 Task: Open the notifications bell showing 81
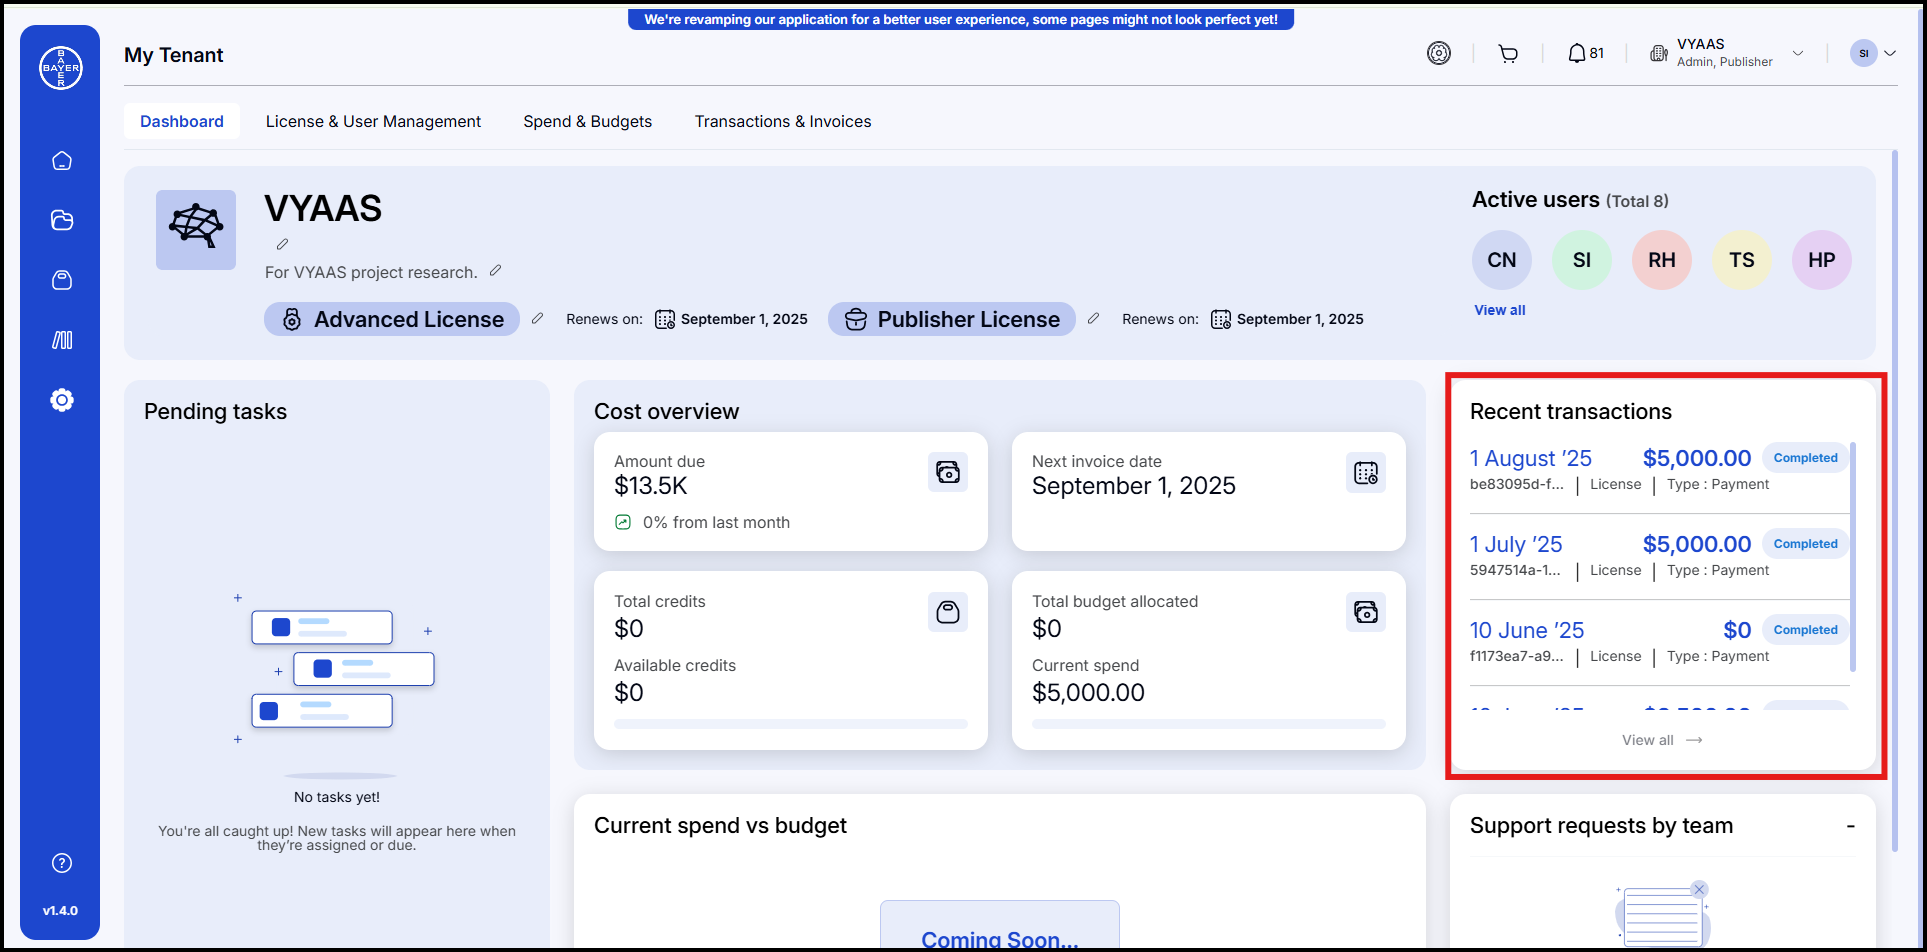point(1586,53)
